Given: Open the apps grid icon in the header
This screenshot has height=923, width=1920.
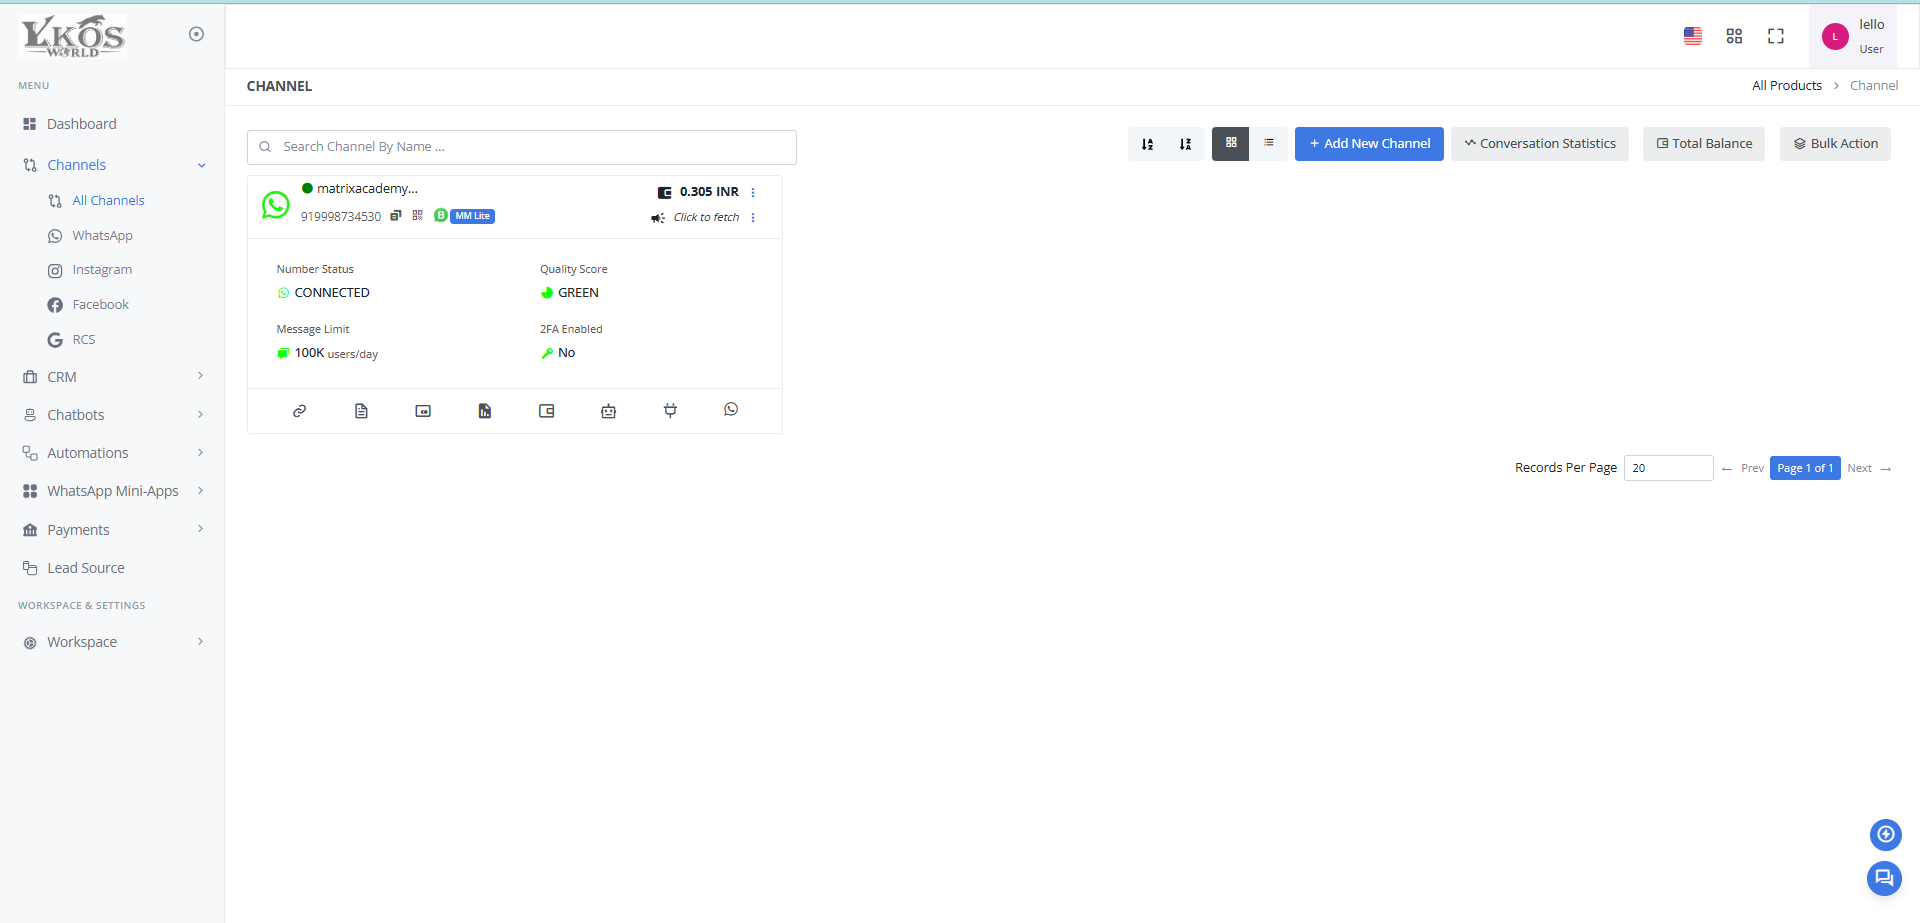Looking at the screenshot, I should (x=1734, y=36).
